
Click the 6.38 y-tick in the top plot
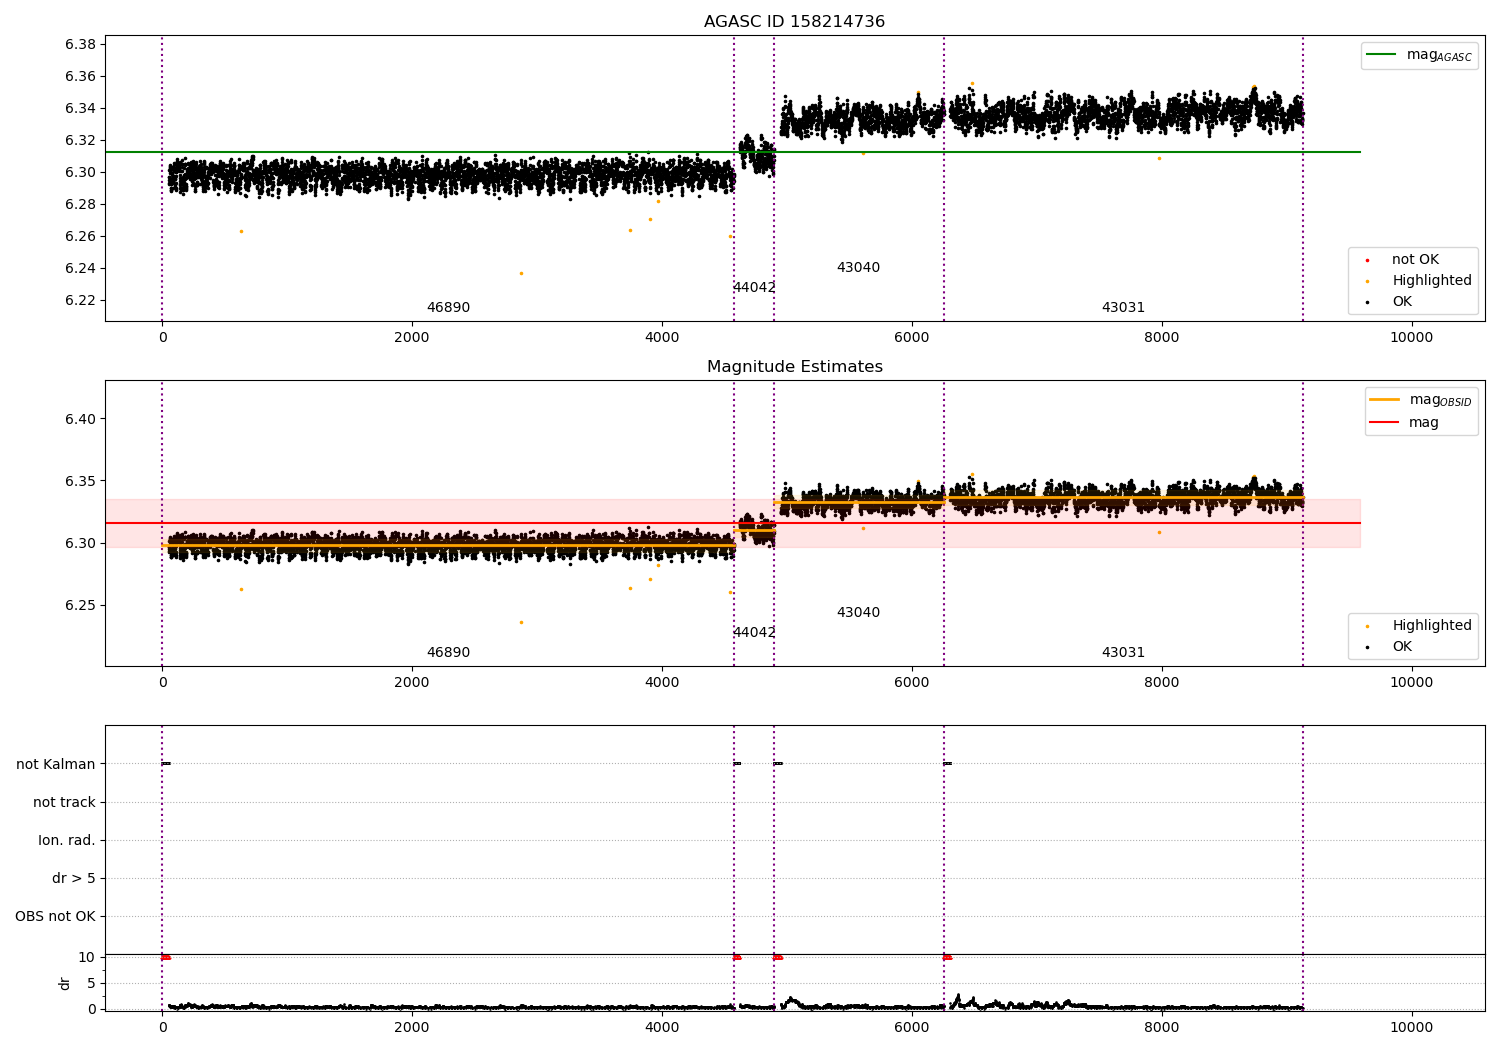[80, 45]
